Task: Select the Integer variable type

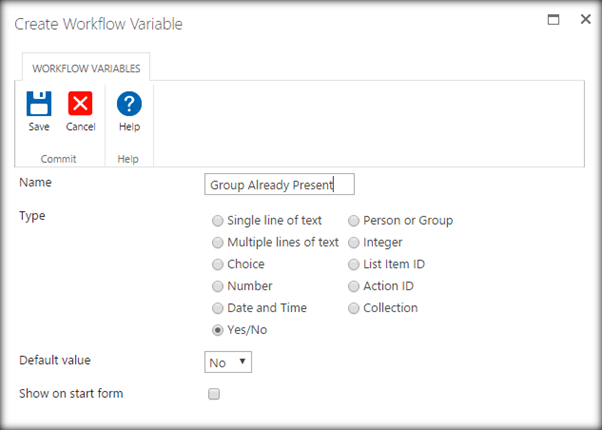Action: point(354,243)
